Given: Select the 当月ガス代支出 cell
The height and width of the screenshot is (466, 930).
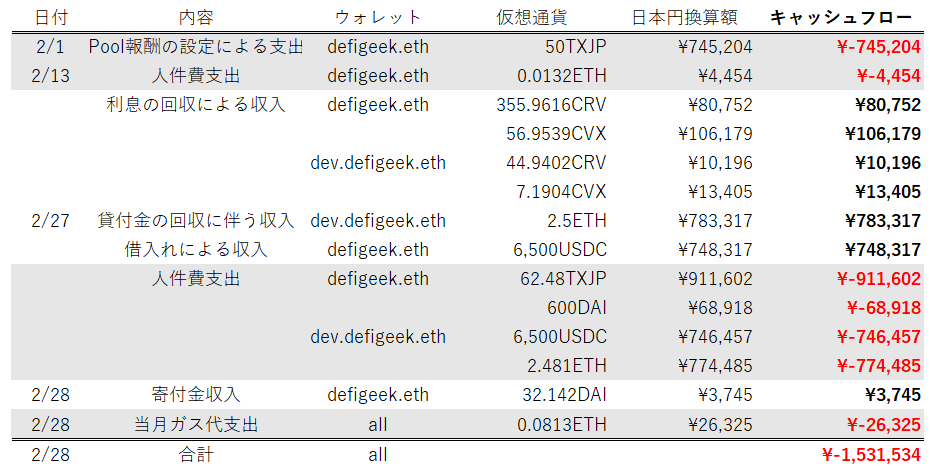Looking at the screenshot, I should 196,425.
